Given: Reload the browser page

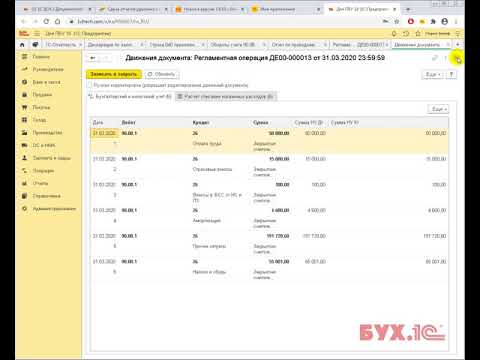Looking at the screenshot, I should [46, 21].
